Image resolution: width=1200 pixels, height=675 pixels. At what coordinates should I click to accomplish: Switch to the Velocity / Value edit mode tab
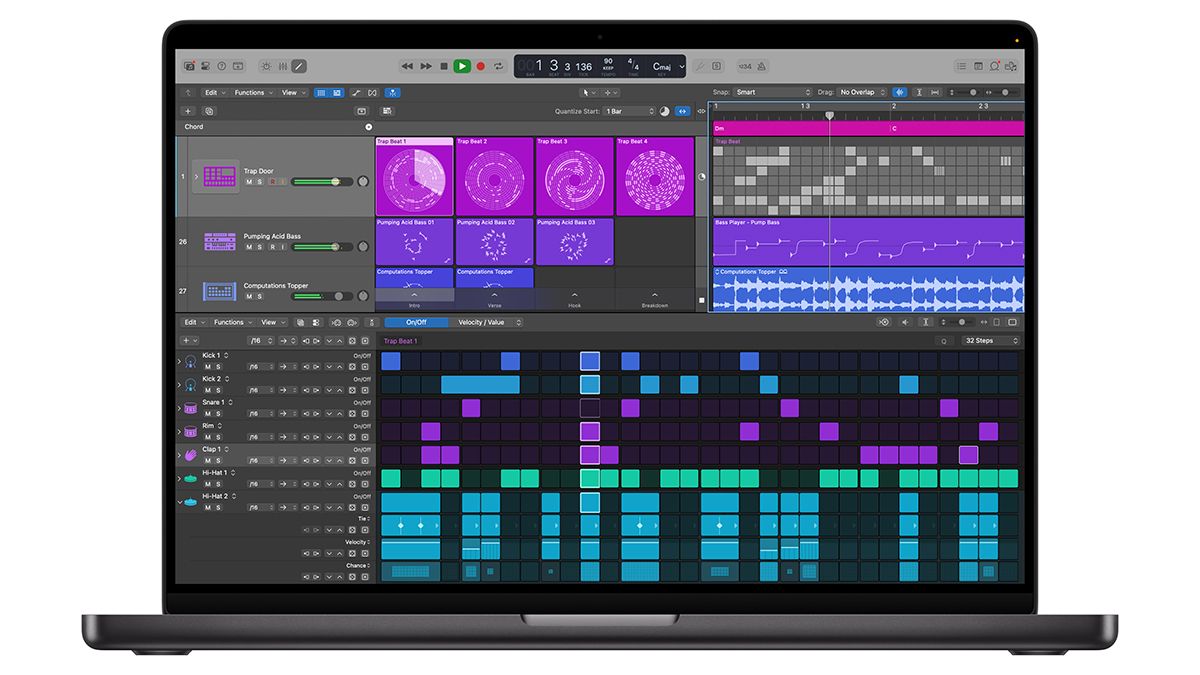[x=484, y=322]
